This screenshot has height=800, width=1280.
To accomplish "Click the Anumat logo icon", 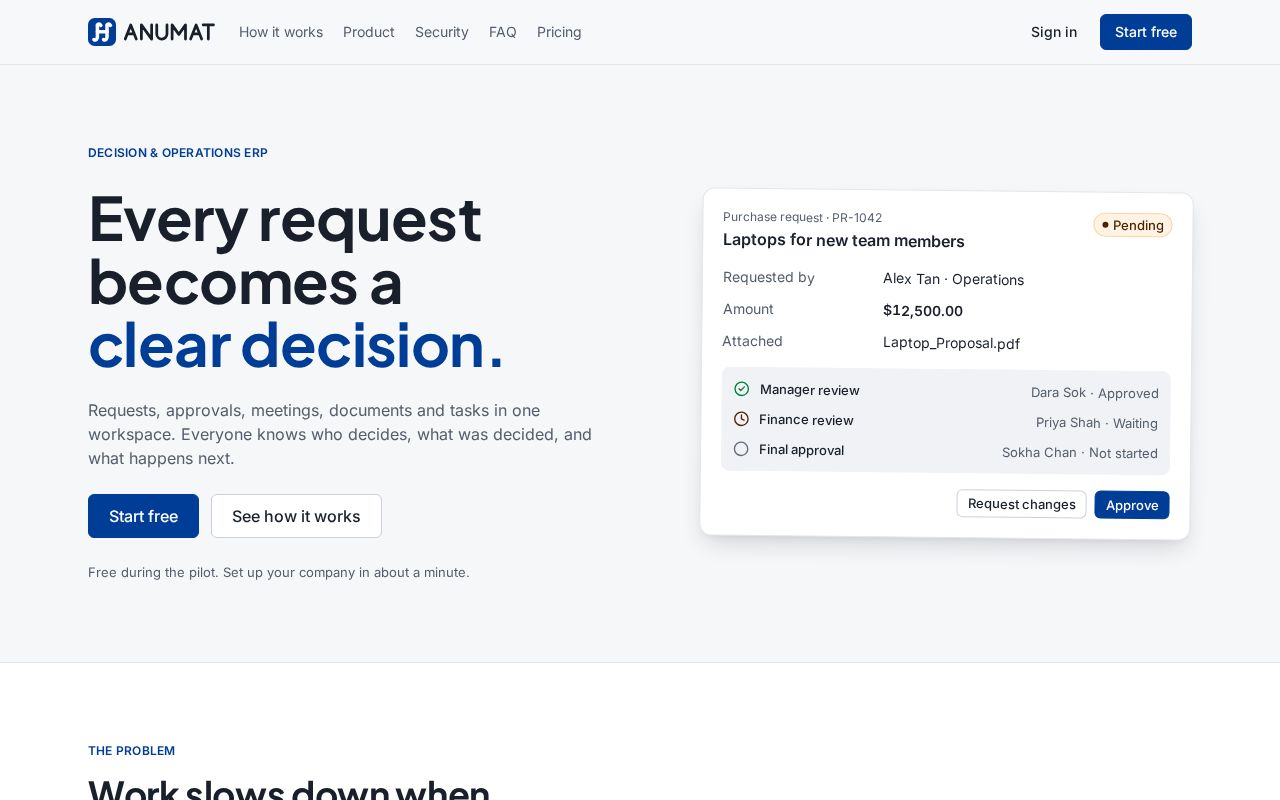I will click(x=102, y=32).
